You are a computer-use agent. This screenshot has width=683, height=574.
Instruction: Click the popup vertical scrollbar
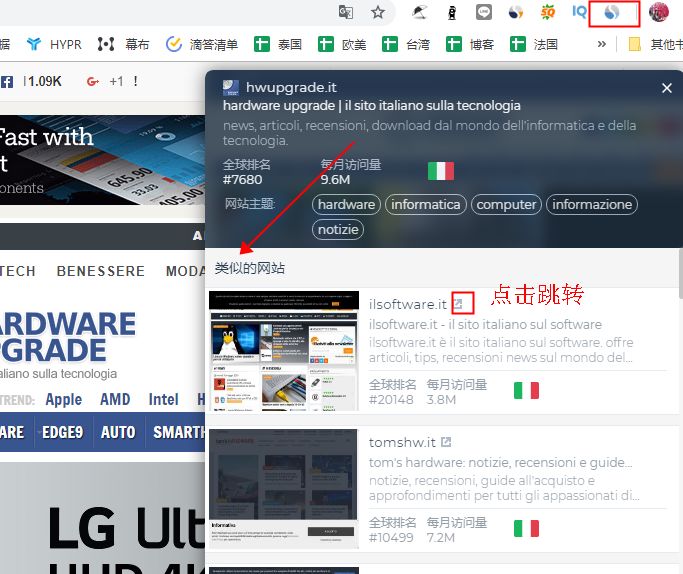(680, 274)
